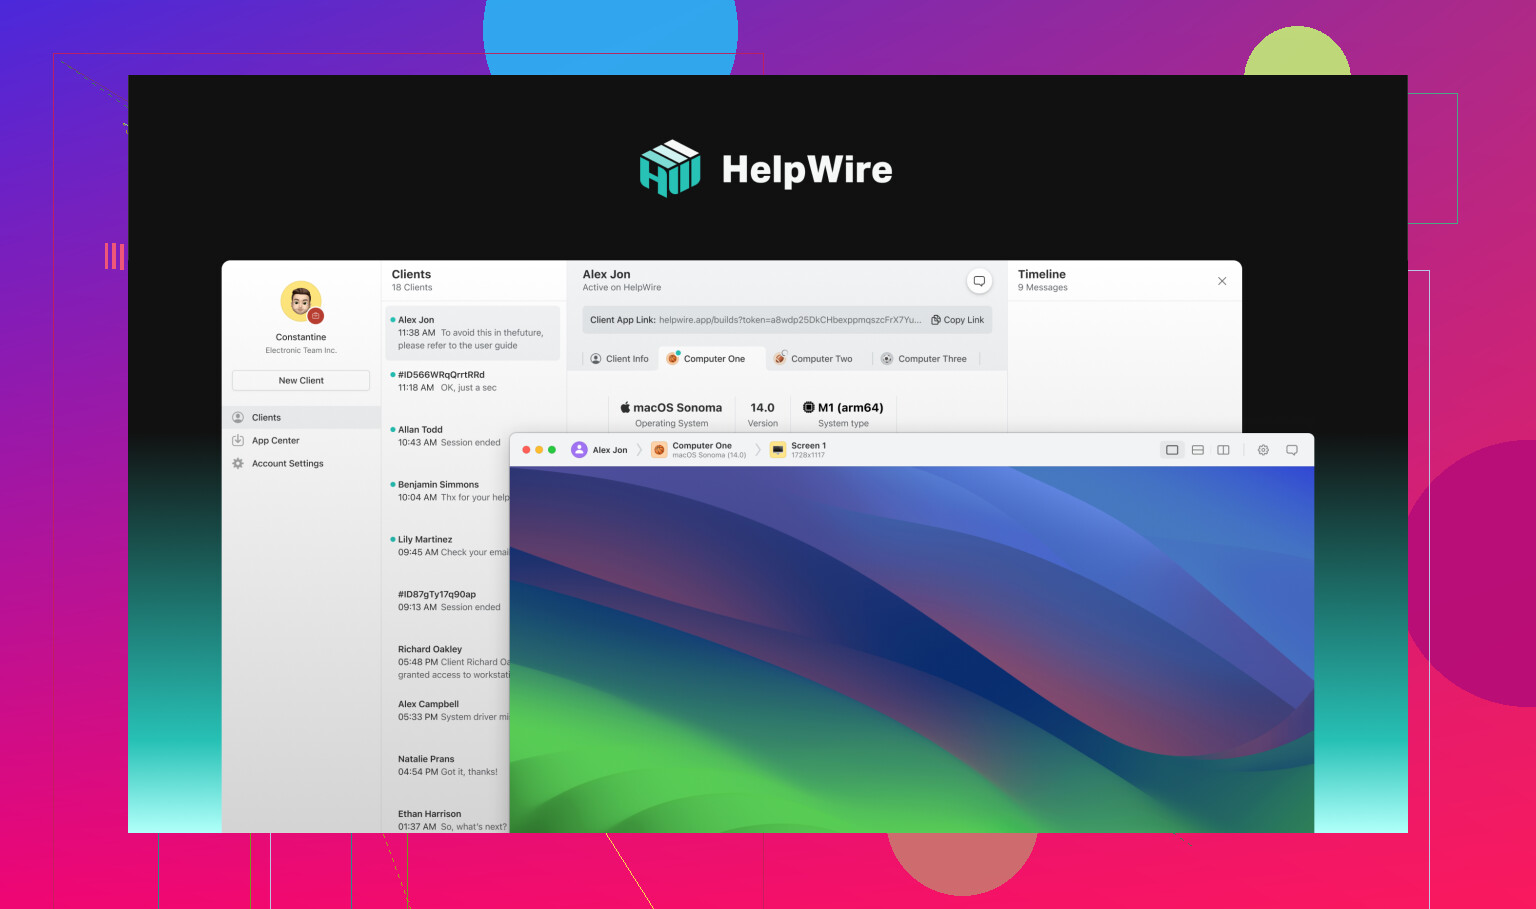Viewport: 1536px width, 909px height.
Task: Open settings gear in remote session toolbar
Action: pyautogui.click(x=1263, y=450)
